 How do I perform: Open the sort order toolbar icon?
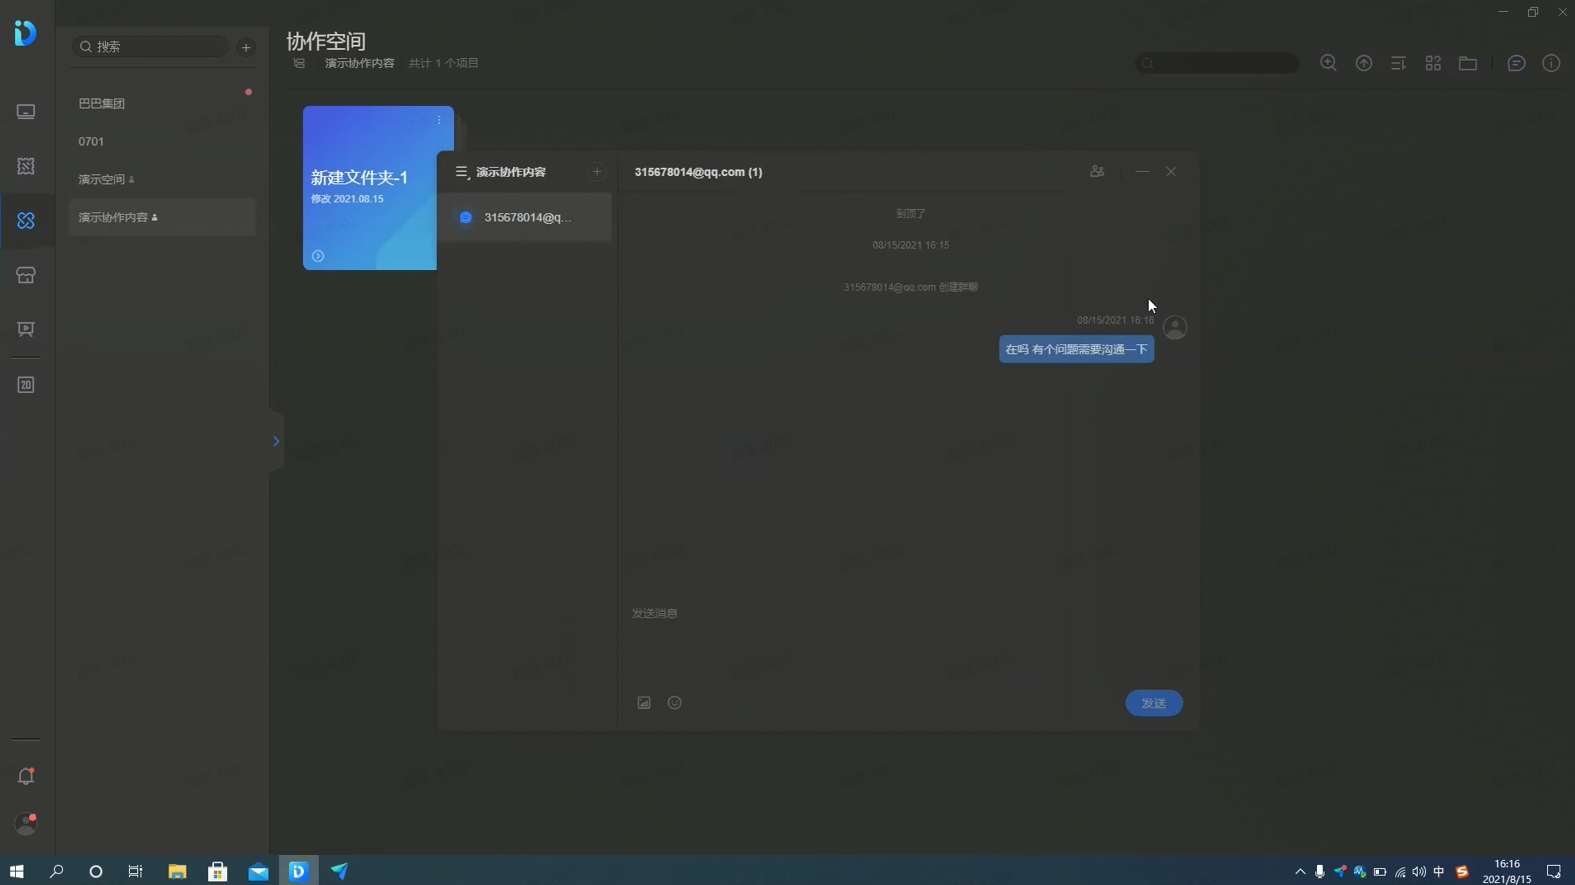point(1398,63)
